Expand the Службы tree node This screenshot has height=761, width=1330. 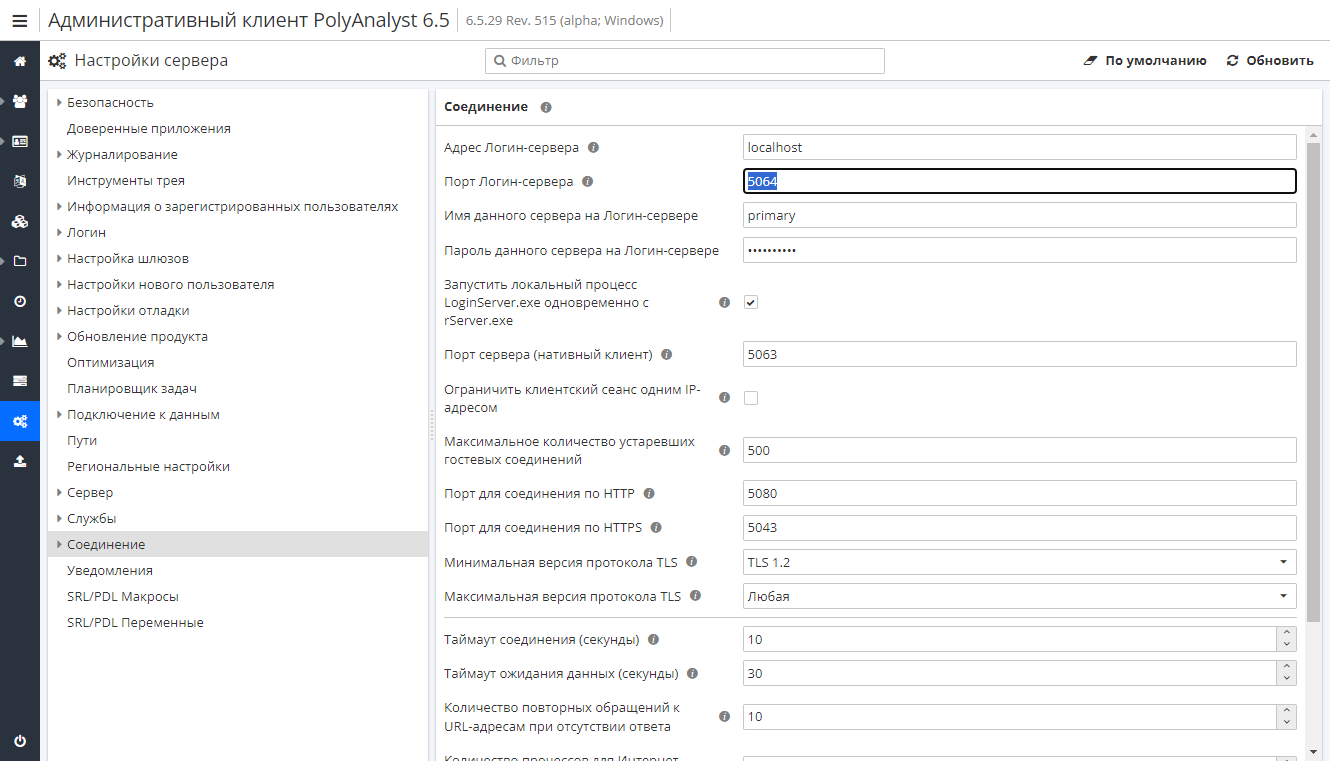pyautogui.click(x=59, y=518)
